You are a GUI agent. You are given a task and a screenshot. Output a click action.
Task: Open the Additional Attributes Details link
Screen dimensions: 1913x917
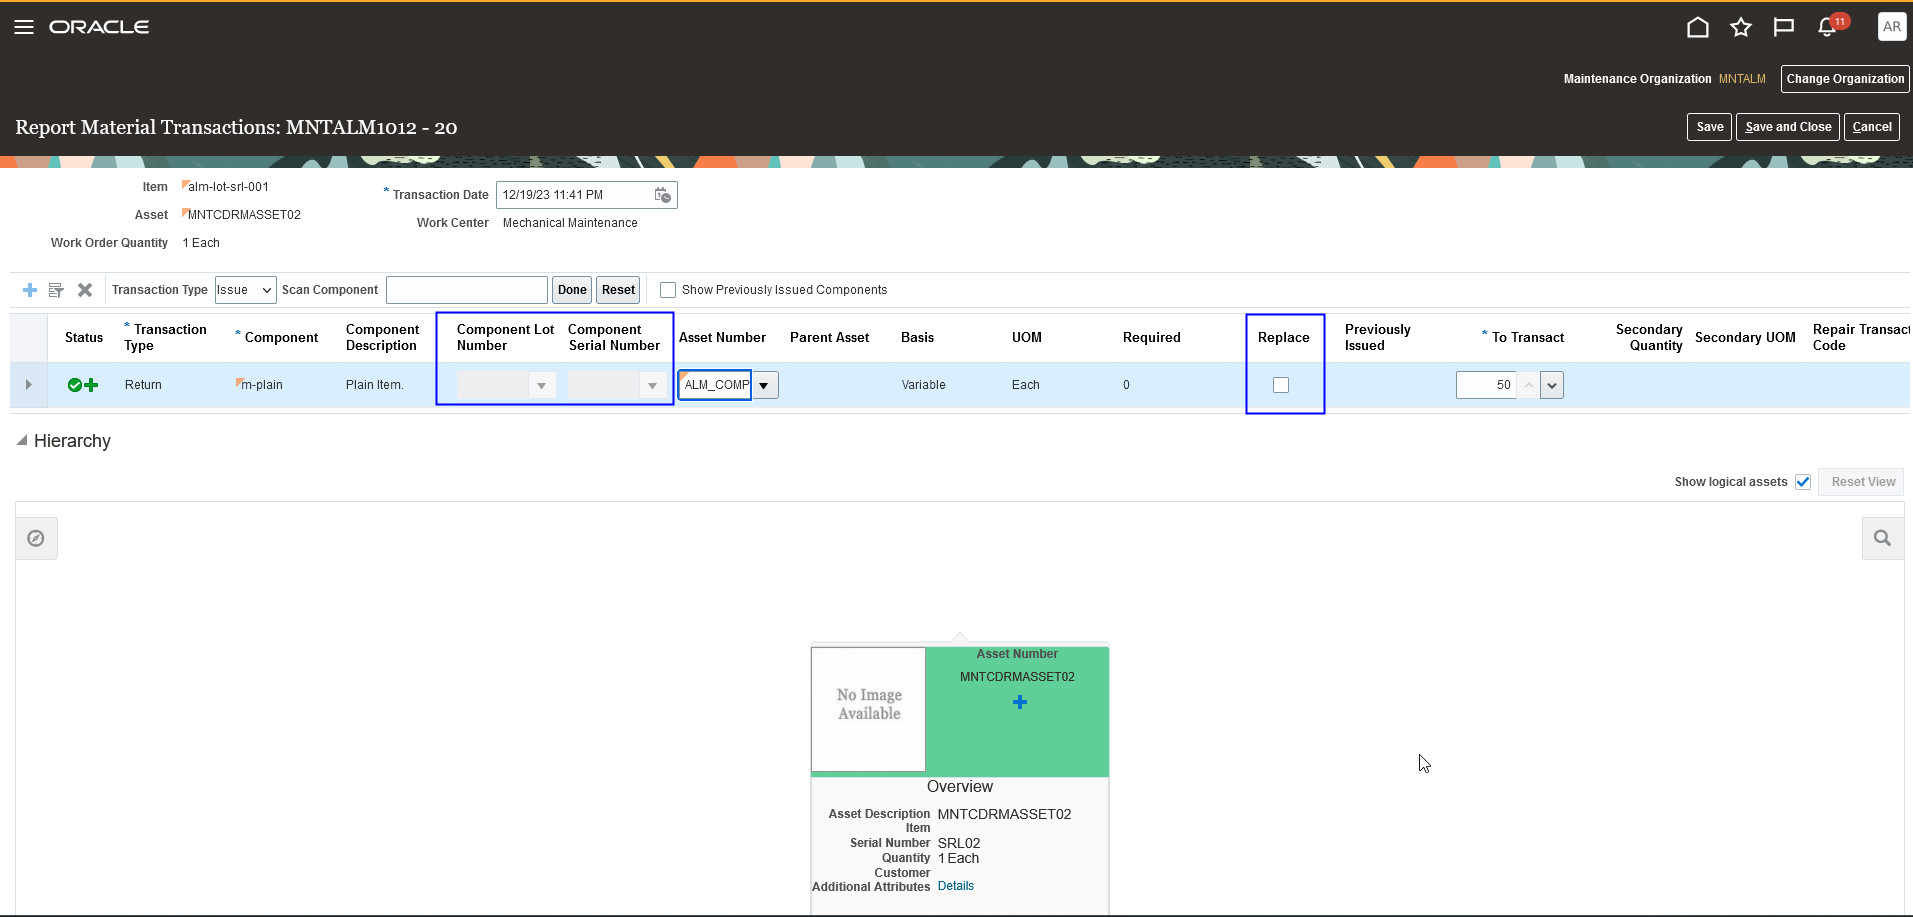(955, 886)
